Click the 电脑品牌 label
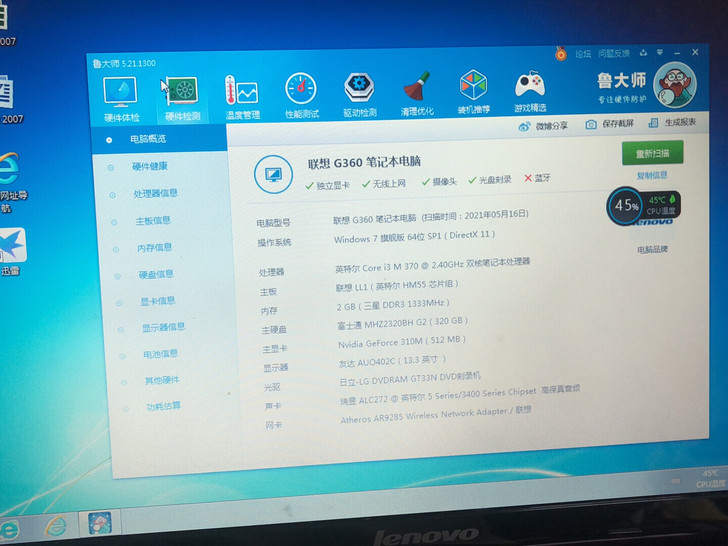This screenshot has width=728, height=546. 652,250
